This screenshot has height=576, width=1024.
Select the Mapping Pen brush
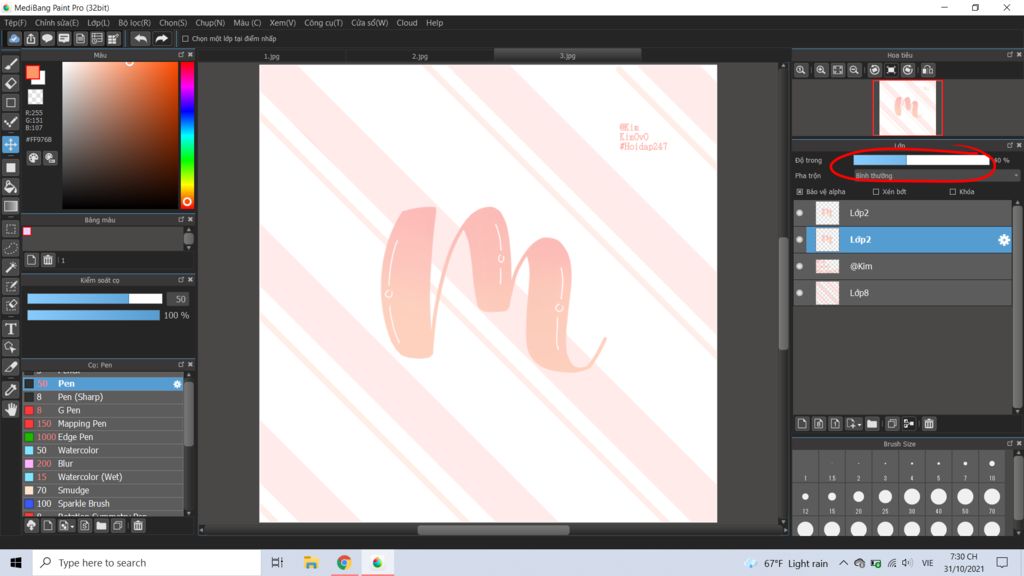103,424
